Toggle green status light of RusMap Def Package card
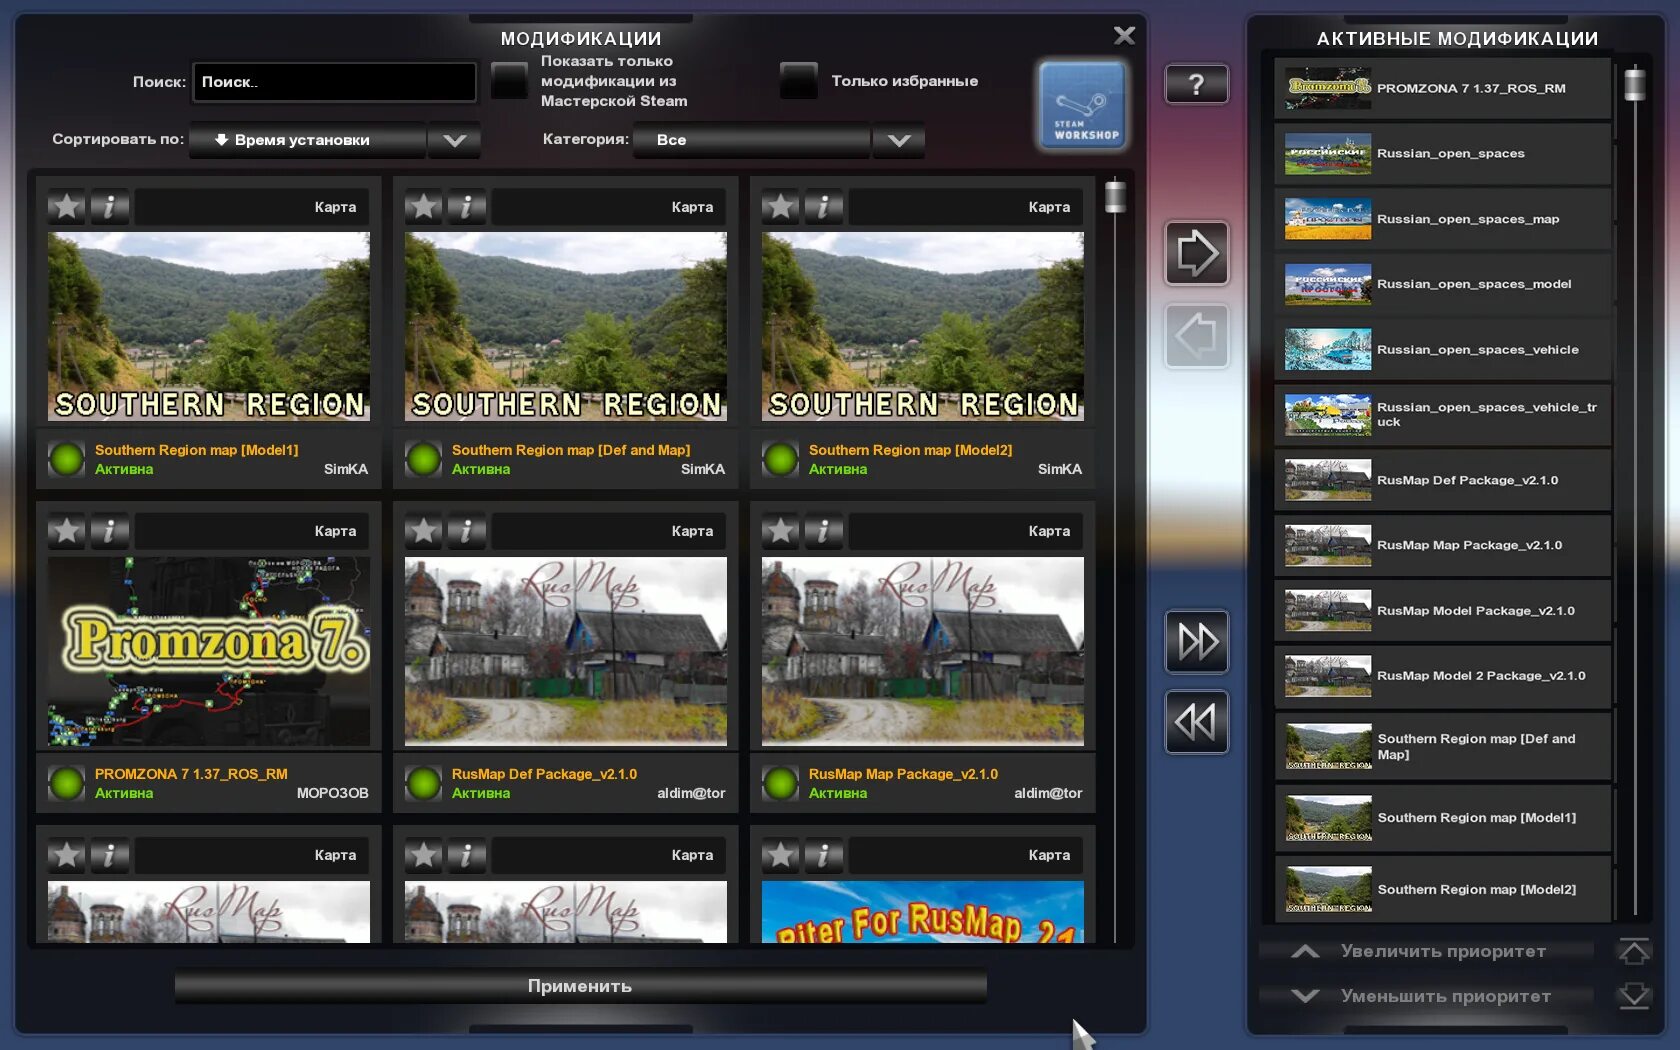The width and height of the screenshot is (1680, 1050). click(424, 783)
